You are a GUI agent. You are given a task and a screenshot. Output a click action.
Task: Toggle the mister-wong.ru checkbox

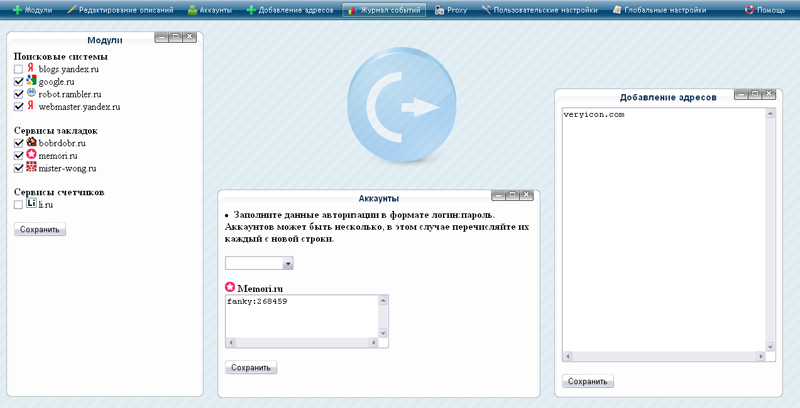tap(18, 168)
